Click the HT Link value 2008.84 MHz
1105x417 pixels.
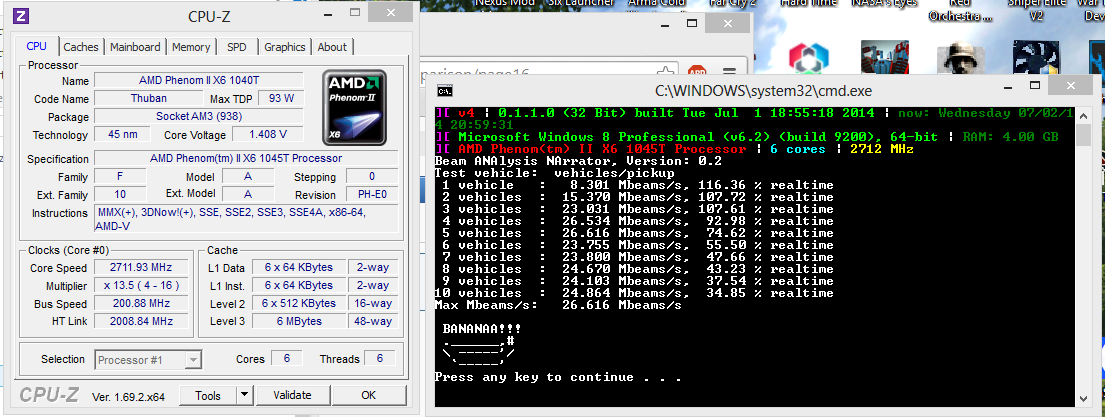[141, 322]
